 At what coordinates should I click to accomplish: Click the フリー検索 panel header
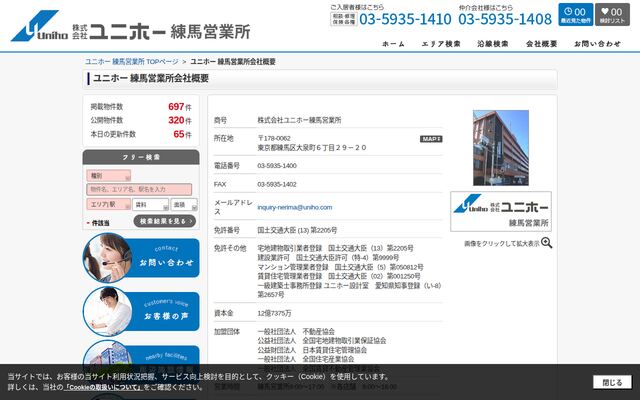click(141, 157)
